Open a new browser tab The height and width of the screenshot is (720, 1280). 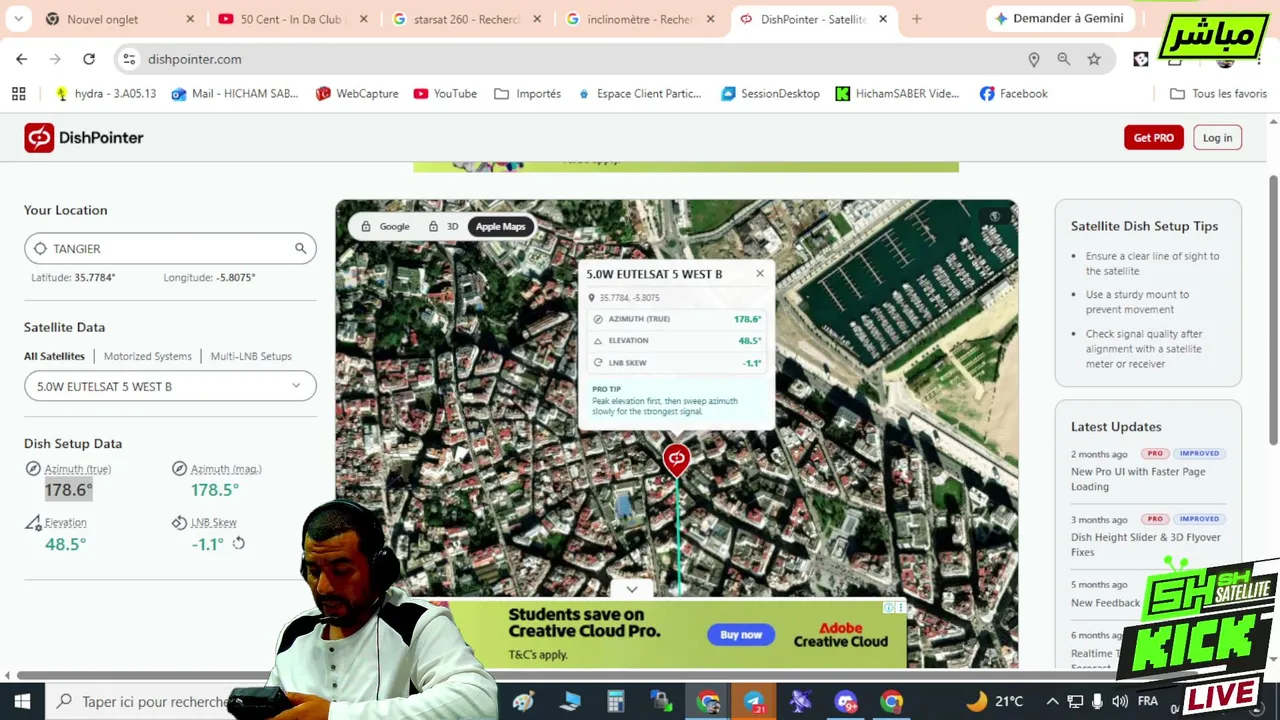[x=916, y=19]
